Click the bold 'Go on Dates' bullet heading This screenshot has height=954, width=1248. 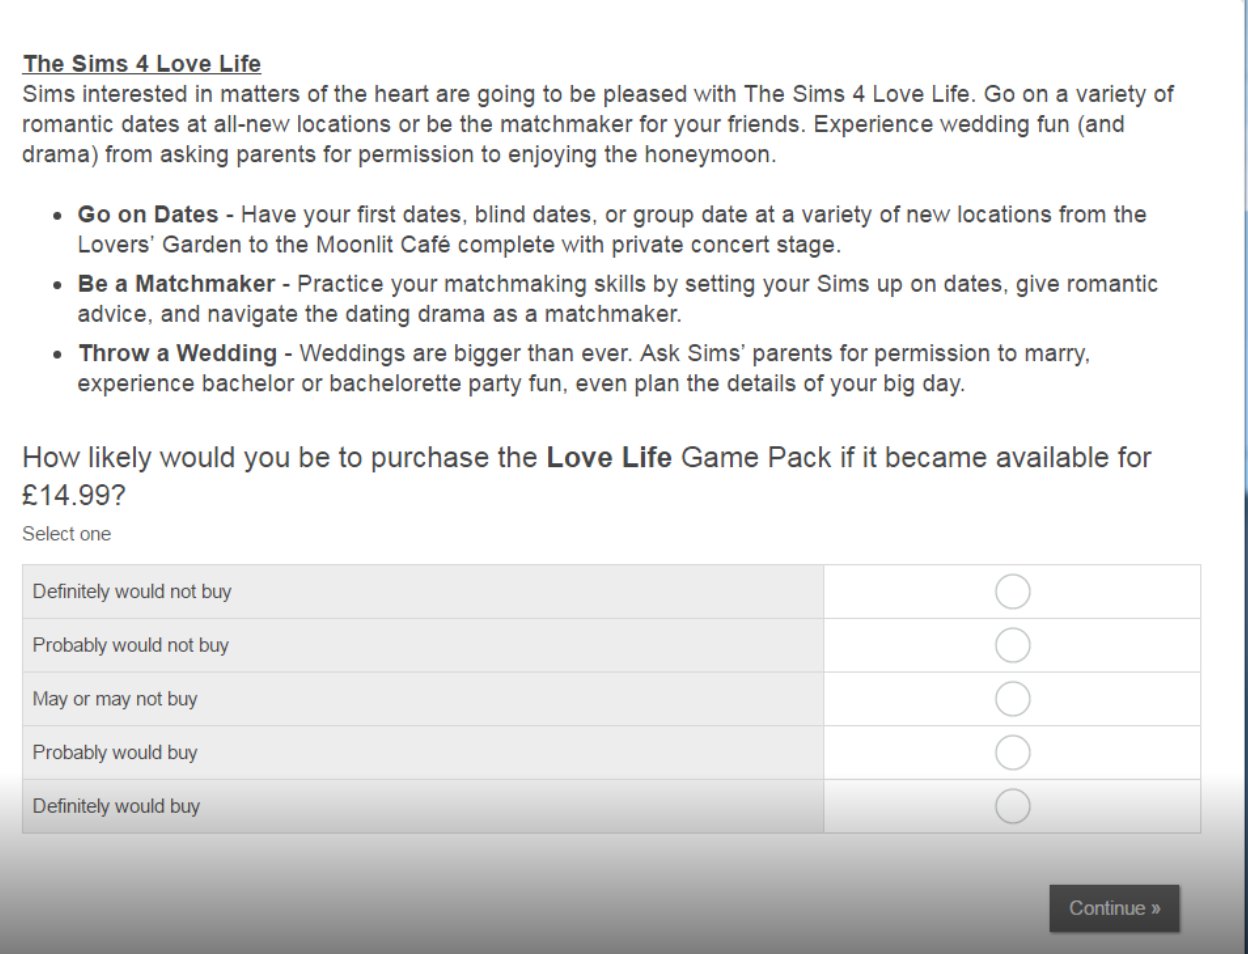(148, 215)
